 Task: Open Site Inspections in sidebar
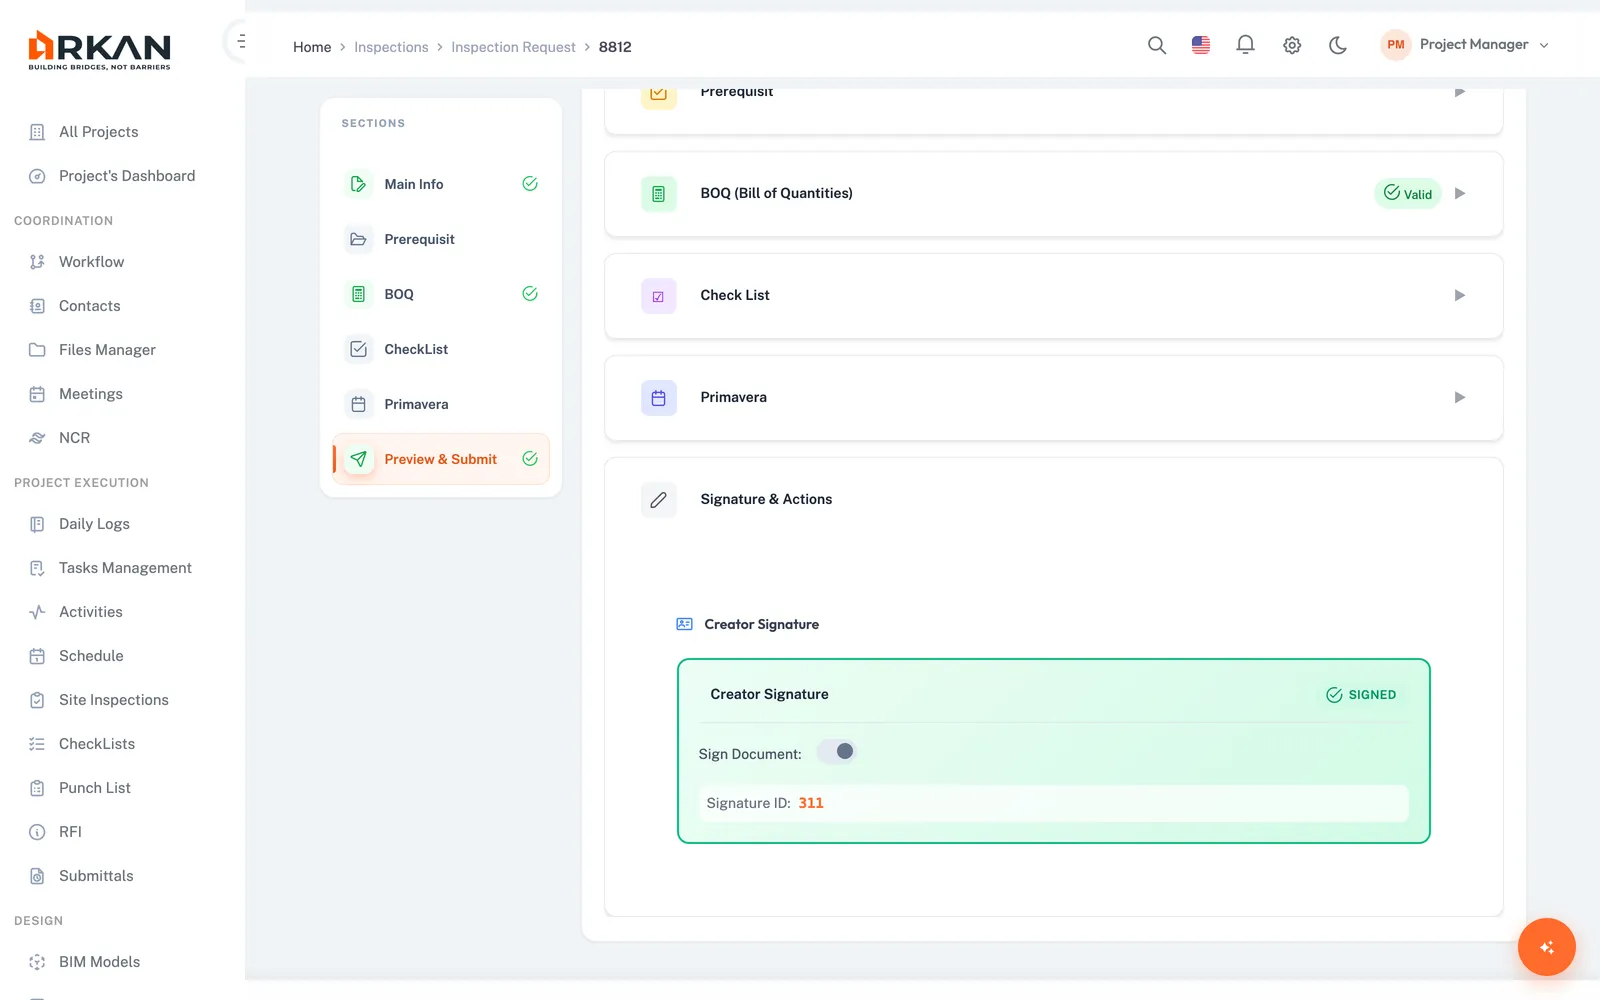point(113,700)
